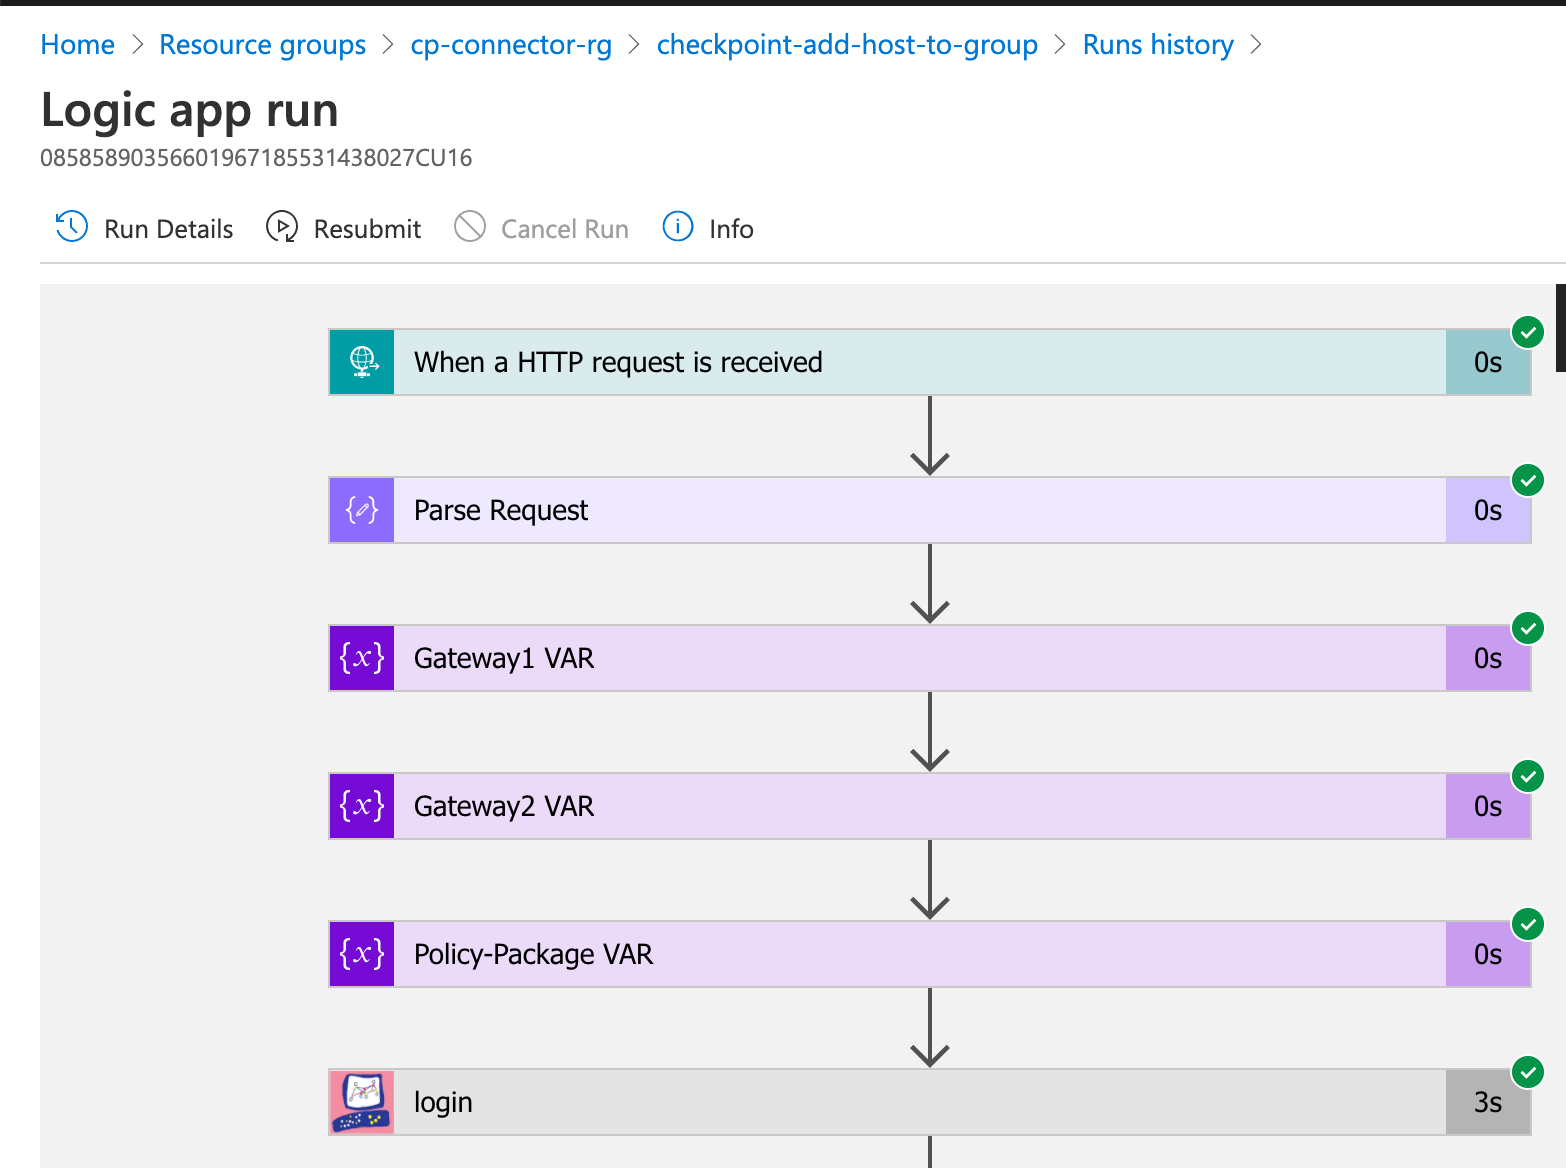Click success checkmark on Policy-Package VAR step
This screenshot has width=1566, height=1168.
(x=1528, y=924)
